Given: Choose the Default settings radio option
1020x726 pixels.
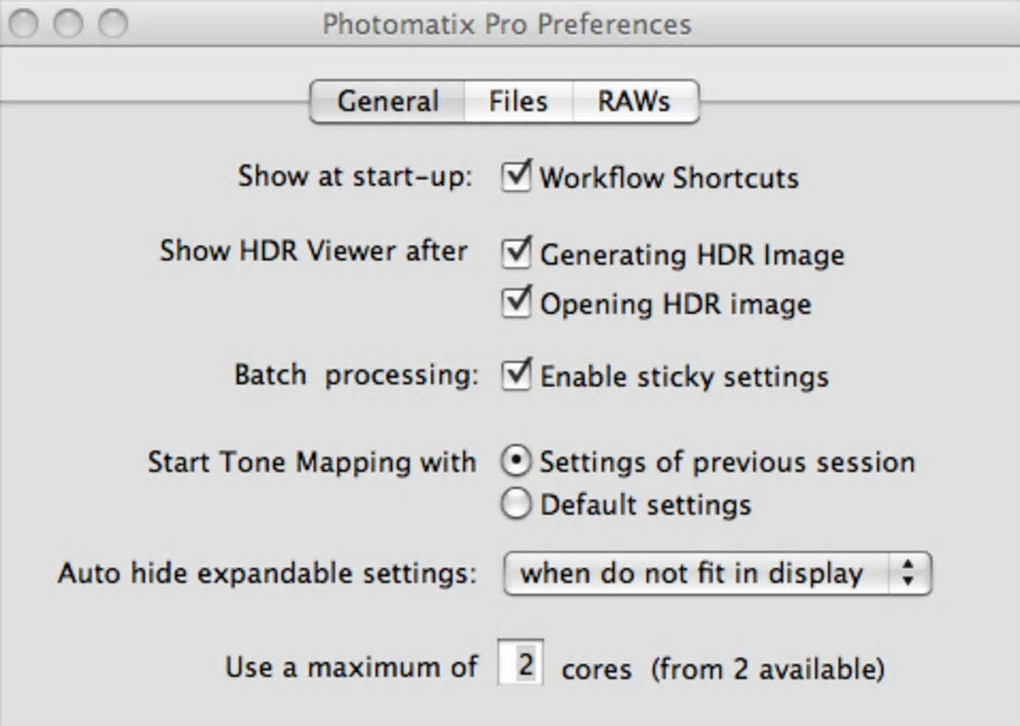Looking at the screenshot, I should [516, 504].
